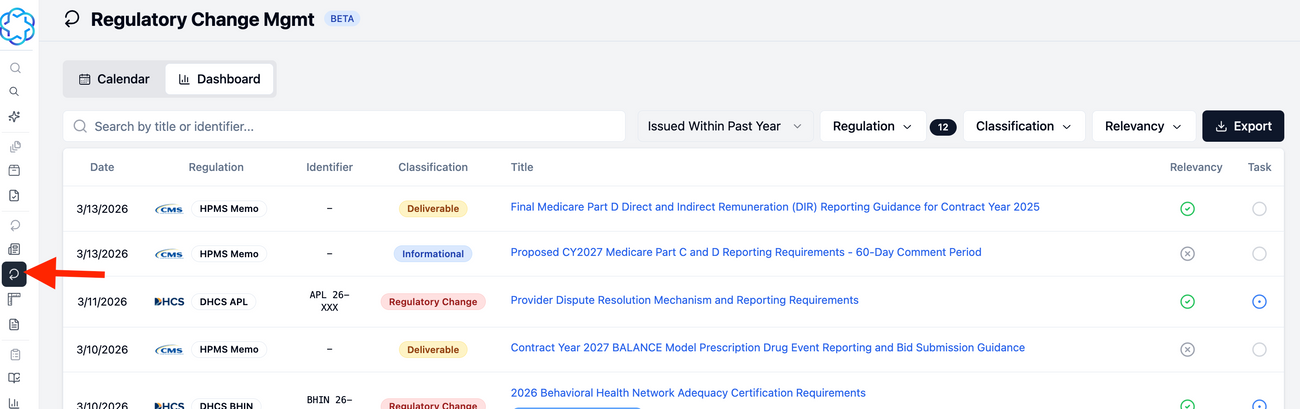Click the Relevancy column header

tap(1196, 167)
